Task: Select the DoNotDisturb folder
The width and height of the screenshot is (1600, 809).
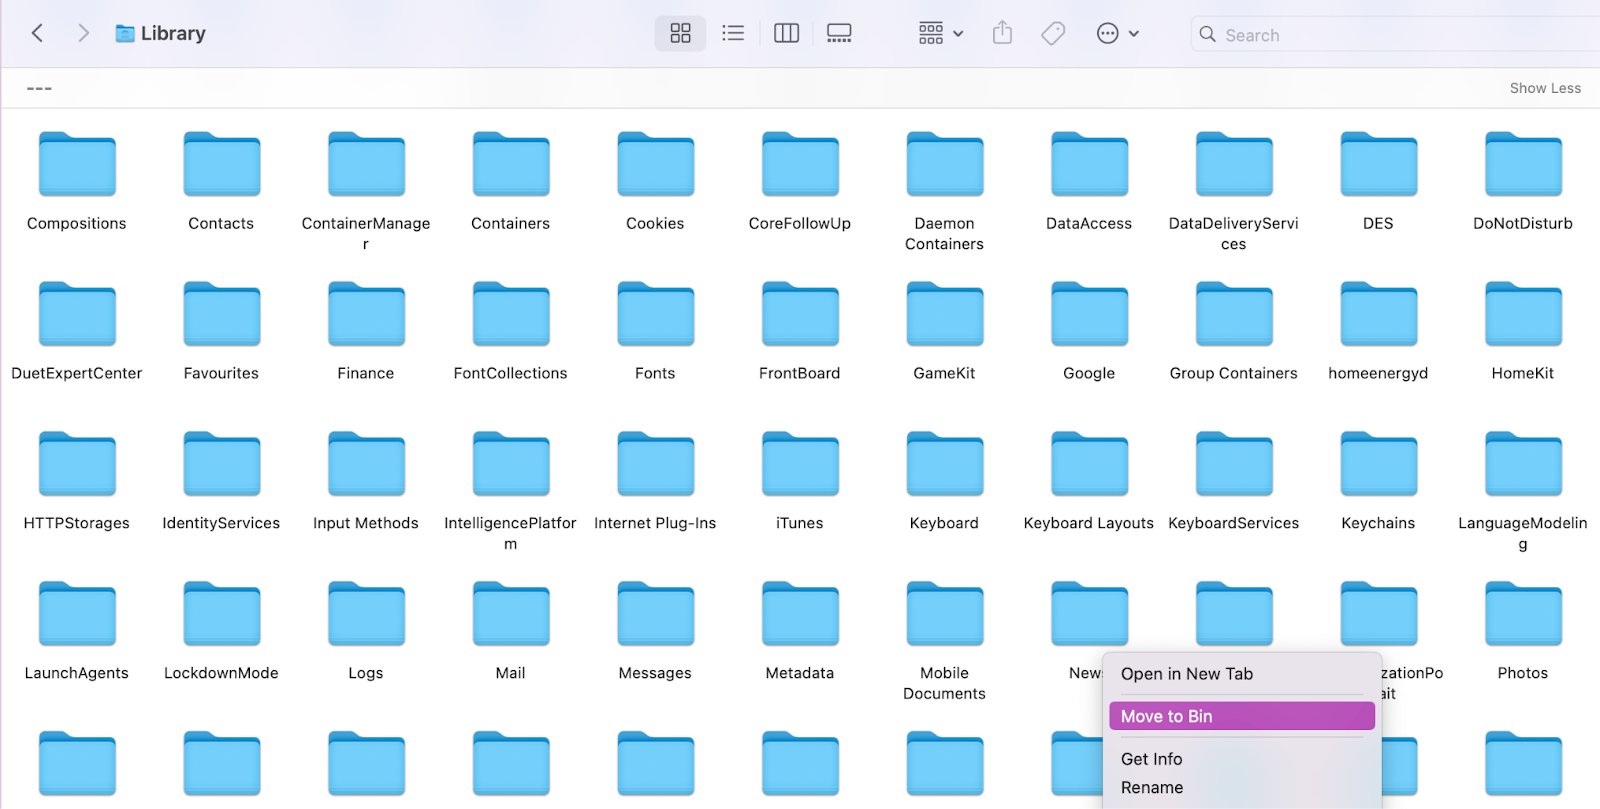Action: pos(1523,165)
